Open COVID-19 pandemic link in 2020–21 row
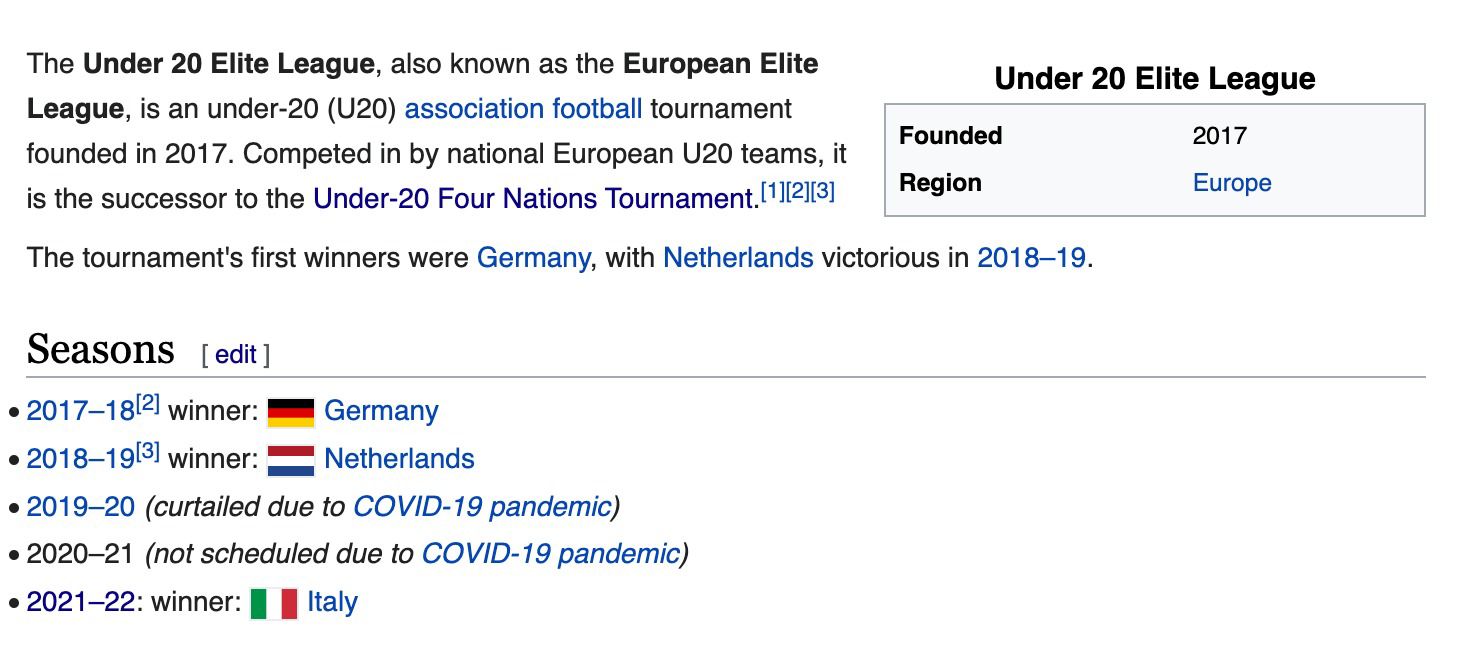 tap(550, 554)
